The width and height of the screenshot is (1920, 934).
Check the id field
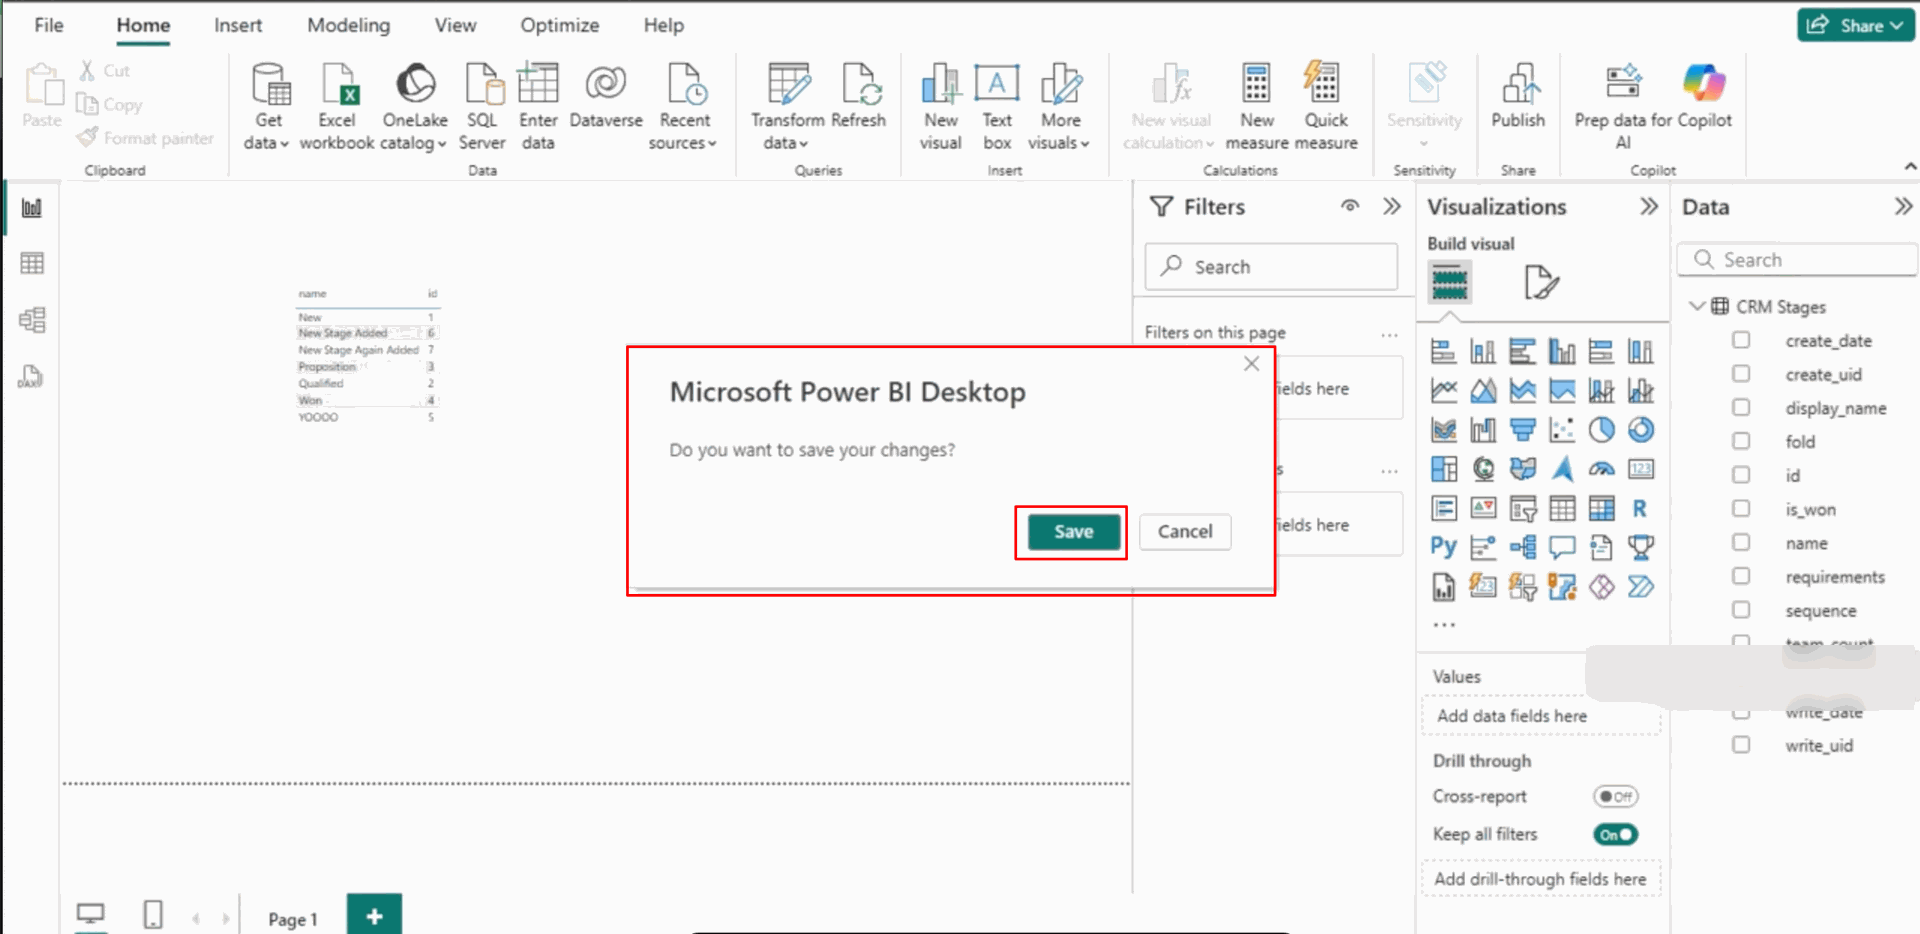(x=1741, y=475)
